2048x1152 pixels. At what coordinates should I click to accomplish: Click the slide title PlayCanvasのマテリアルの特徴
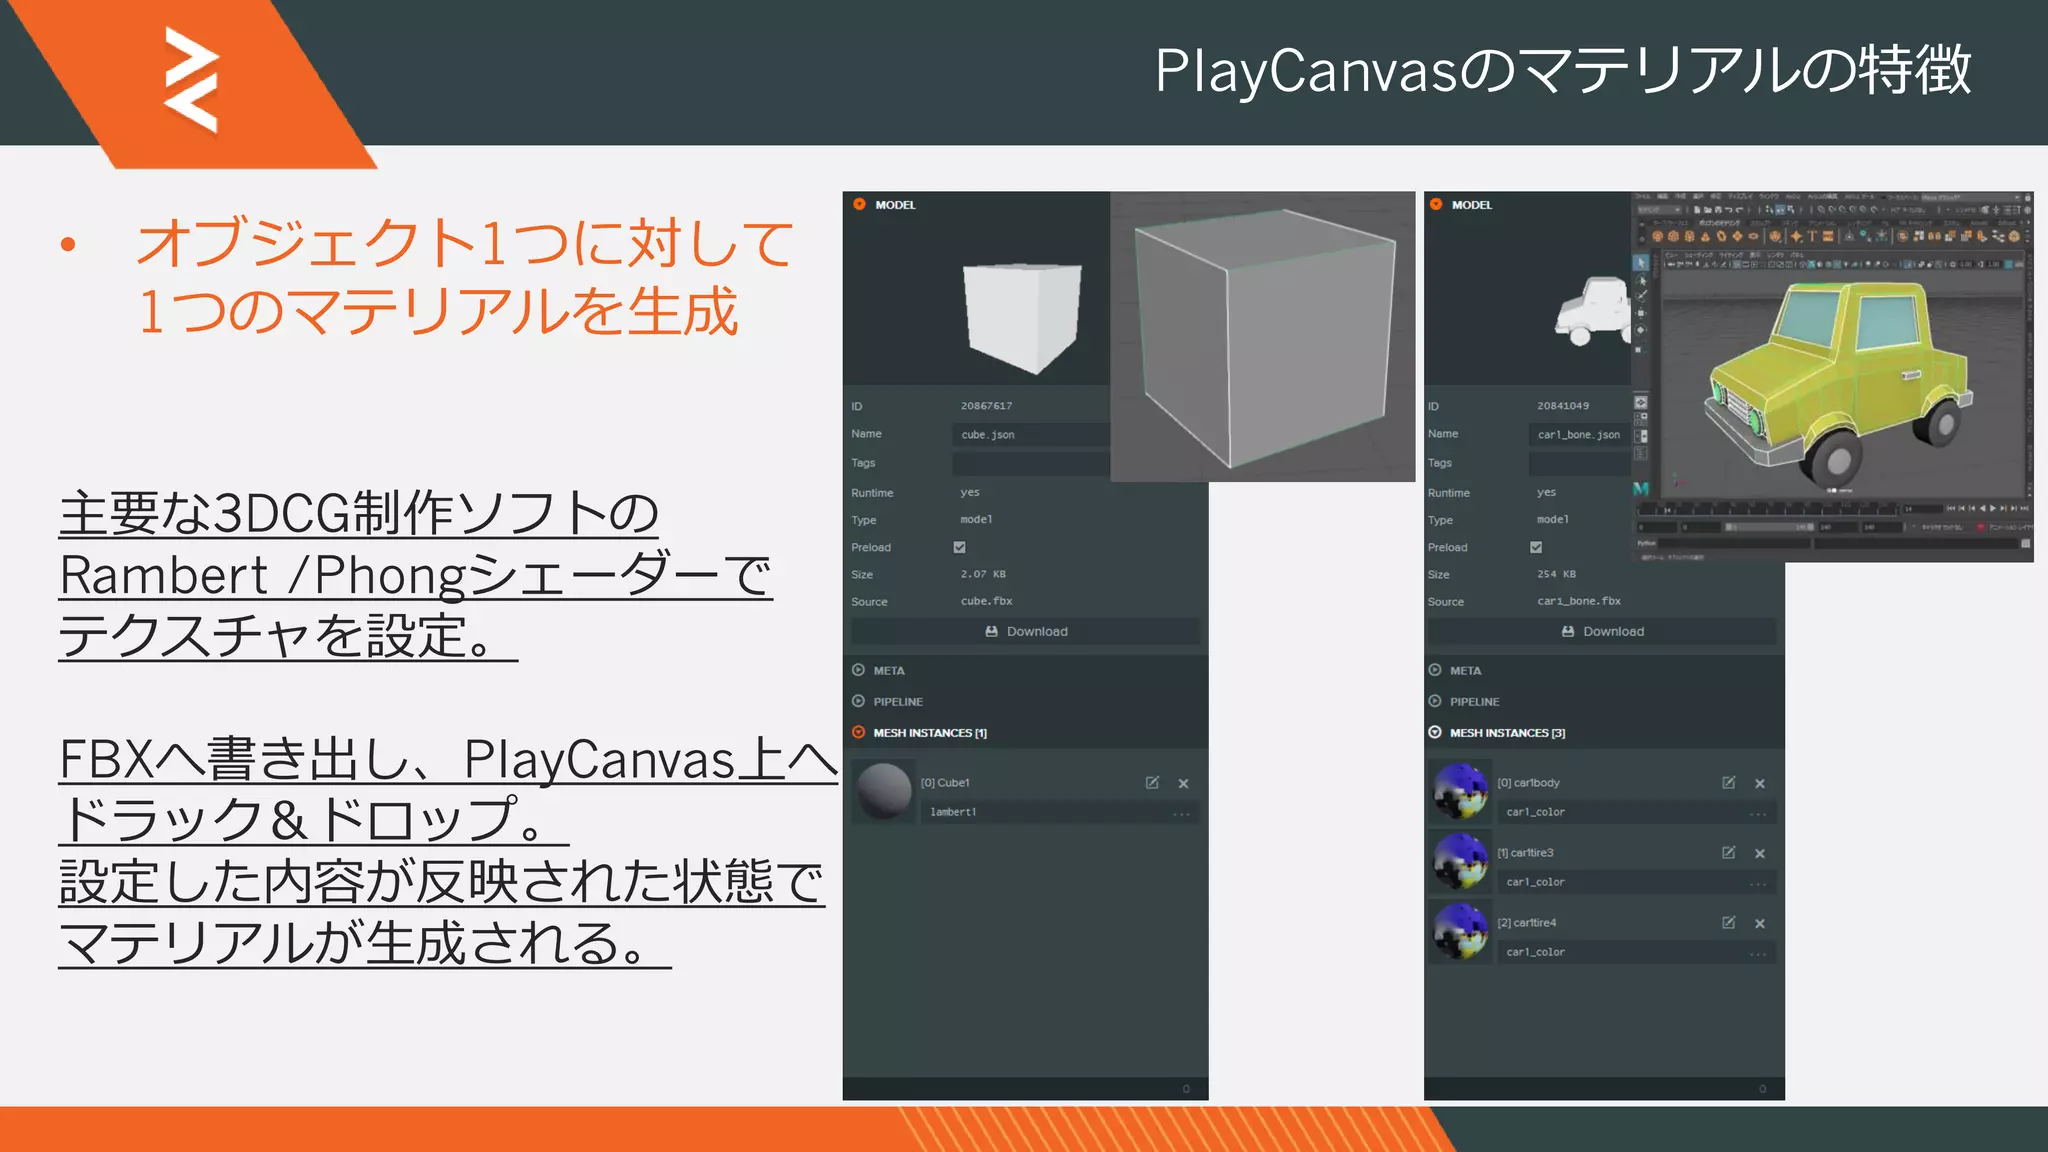pyautogui.click(x=1563, y=70)
